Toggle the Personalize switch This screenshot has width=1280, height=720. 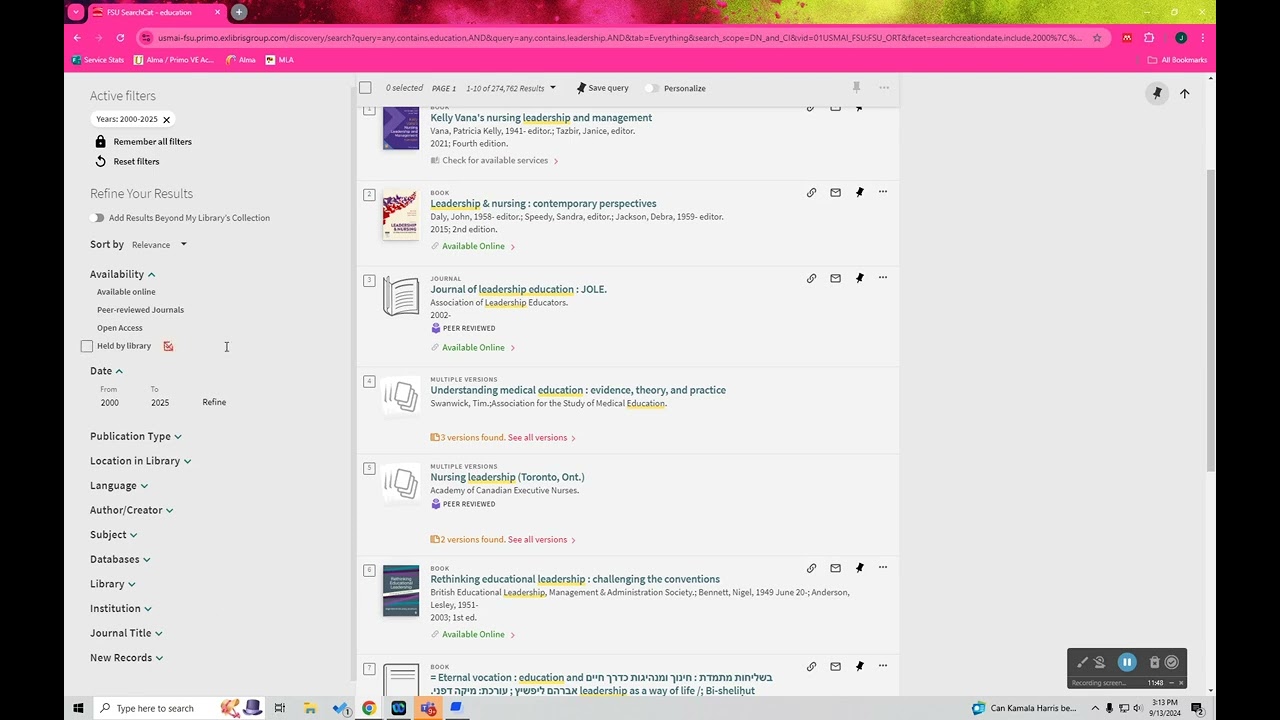coord(652,88)
